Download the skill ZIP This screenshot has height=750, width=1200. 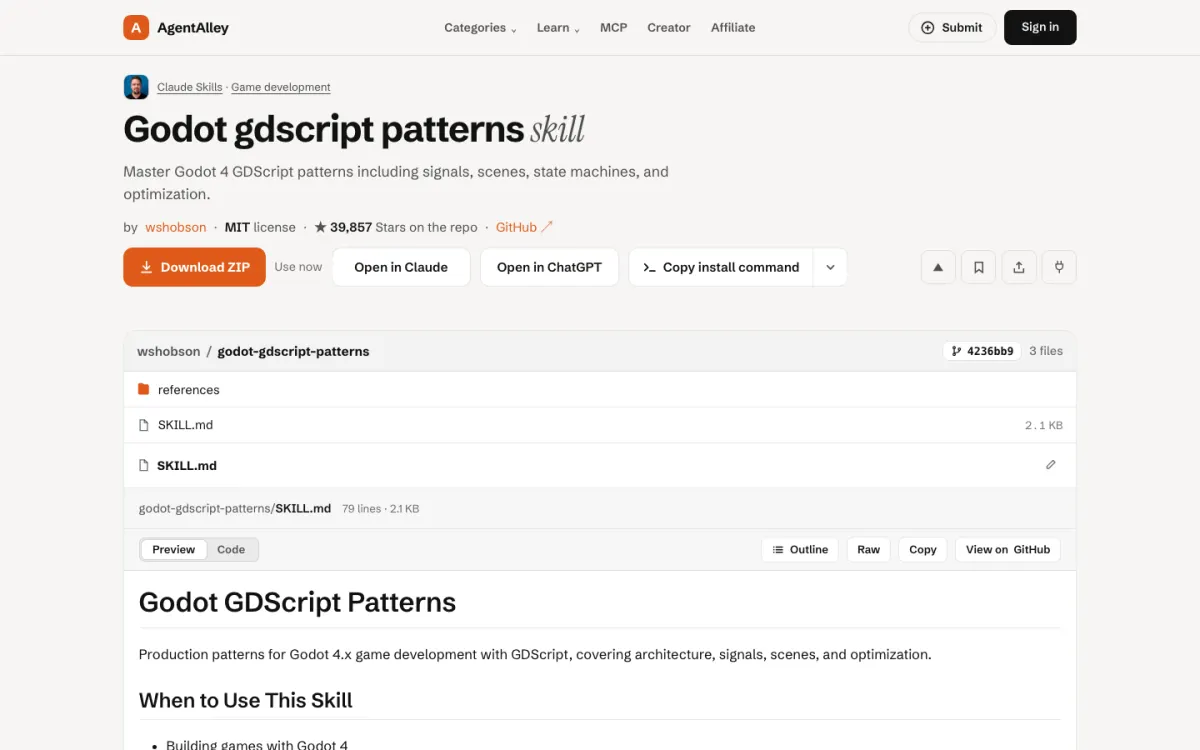194,267
